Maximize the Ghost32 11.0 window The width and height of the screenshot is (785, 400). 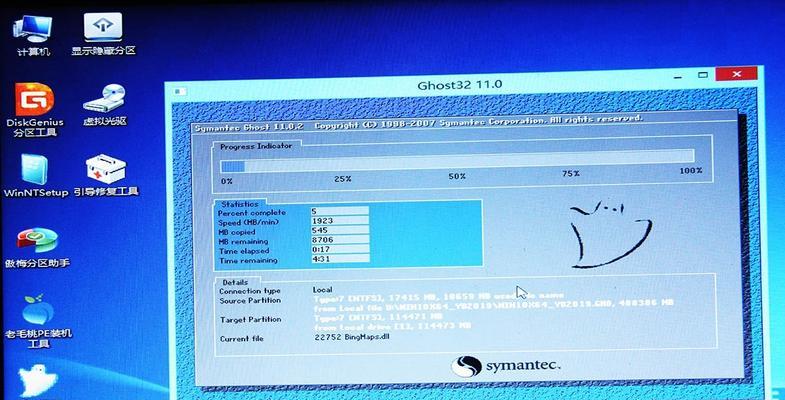click(703, 75)
